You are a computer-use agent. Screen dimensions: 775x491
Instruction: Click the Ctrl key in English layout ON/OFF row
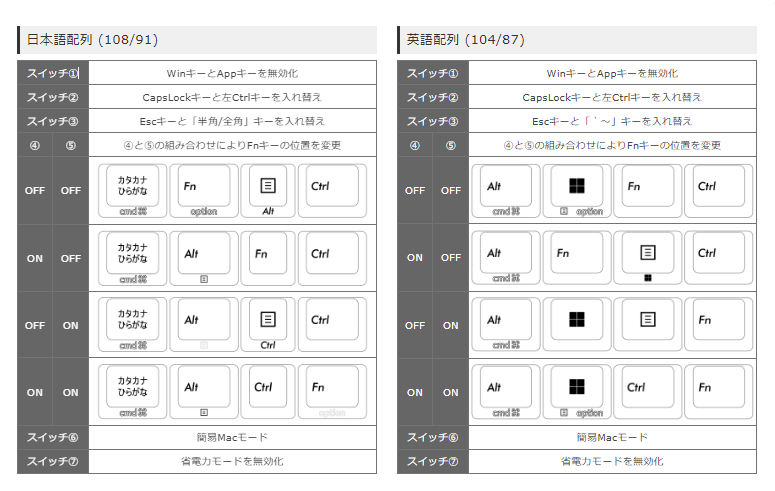pyautogui.click(x=719, y=258)
